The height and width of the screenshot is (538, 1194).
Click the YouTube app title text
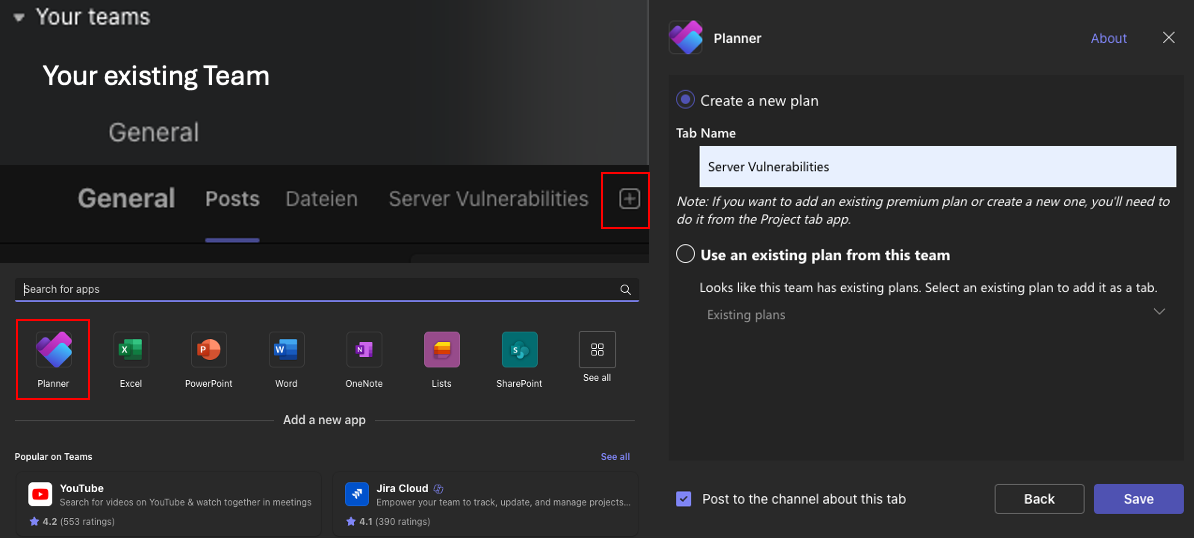[x=81, y=488]
